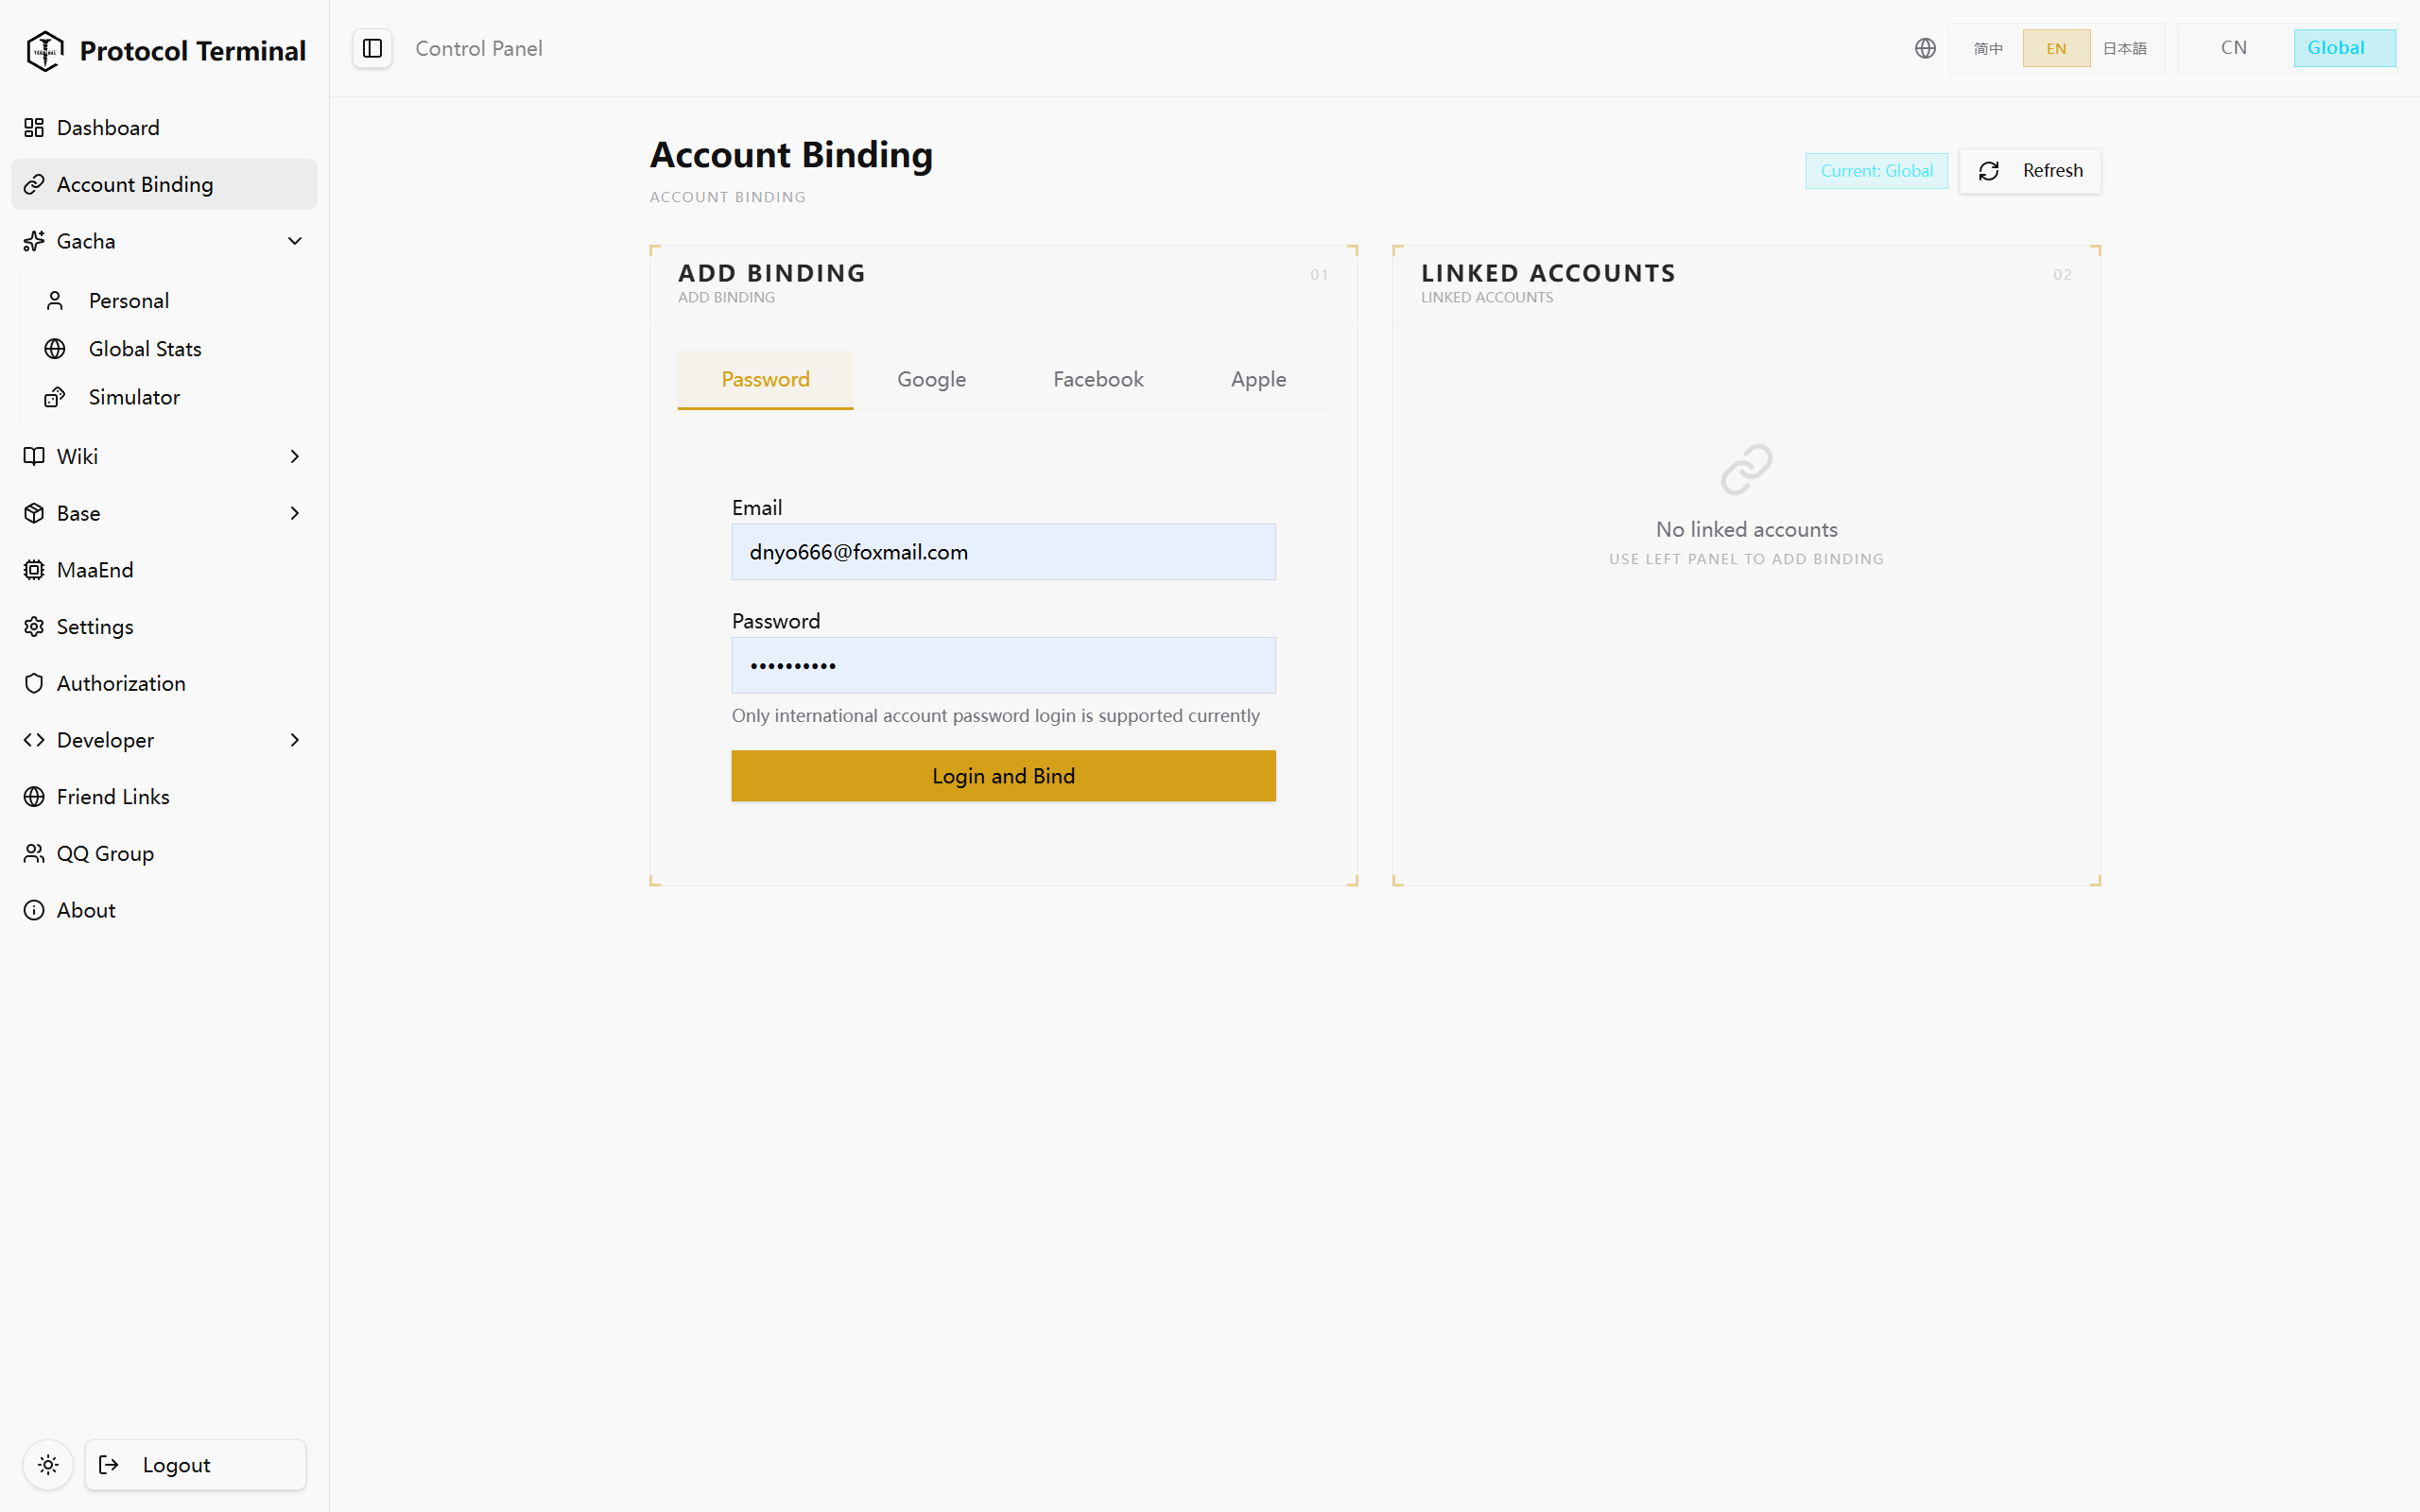Switch to Apple binding tab
This screenshot has width=2420, height=1512.
point(1258,380)
